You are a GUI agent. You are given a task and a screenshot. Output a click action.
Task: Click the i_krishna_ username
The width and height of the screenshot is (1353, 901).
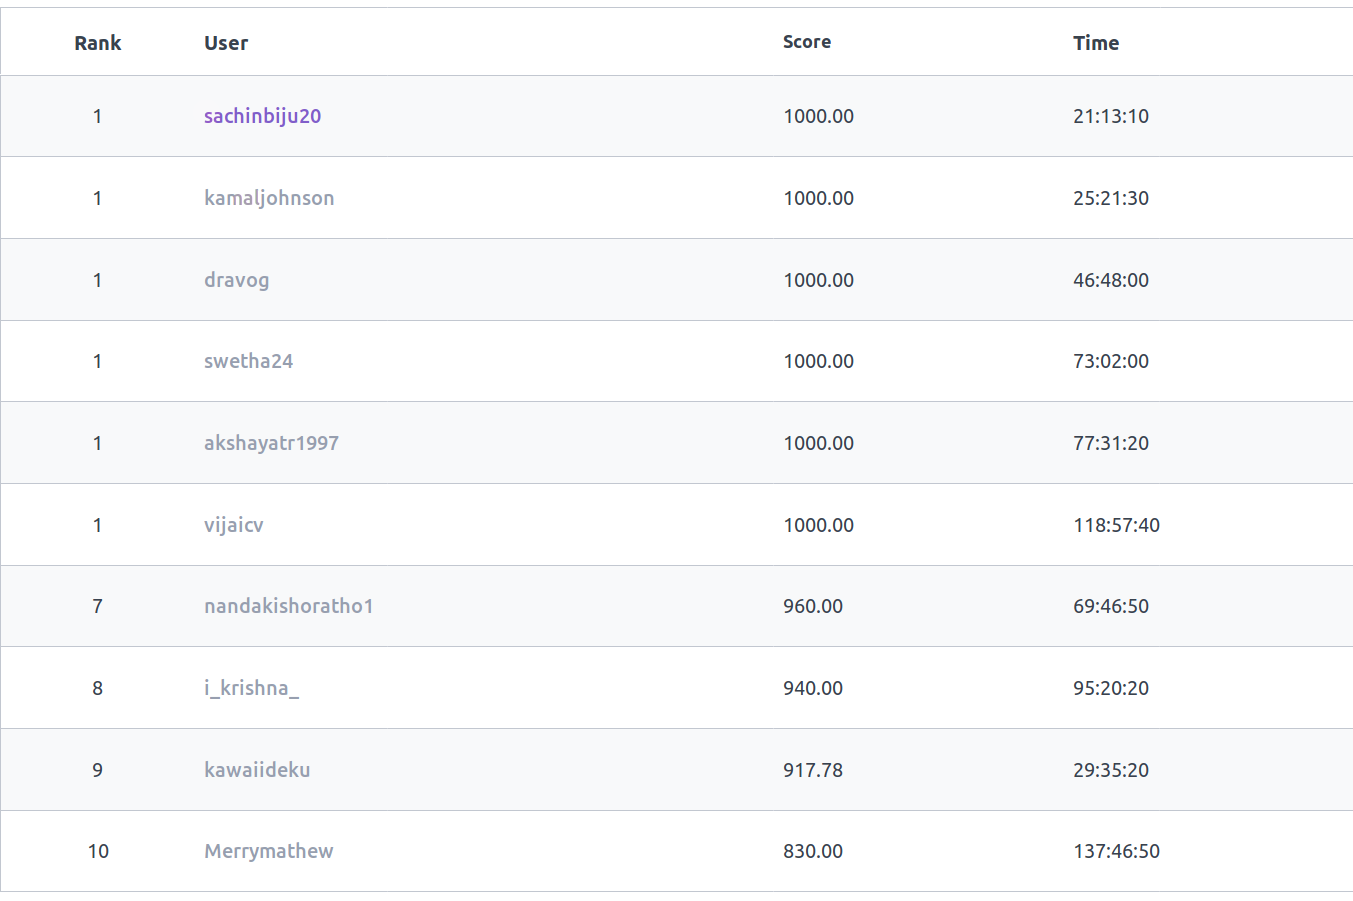[x=251, y=688]
